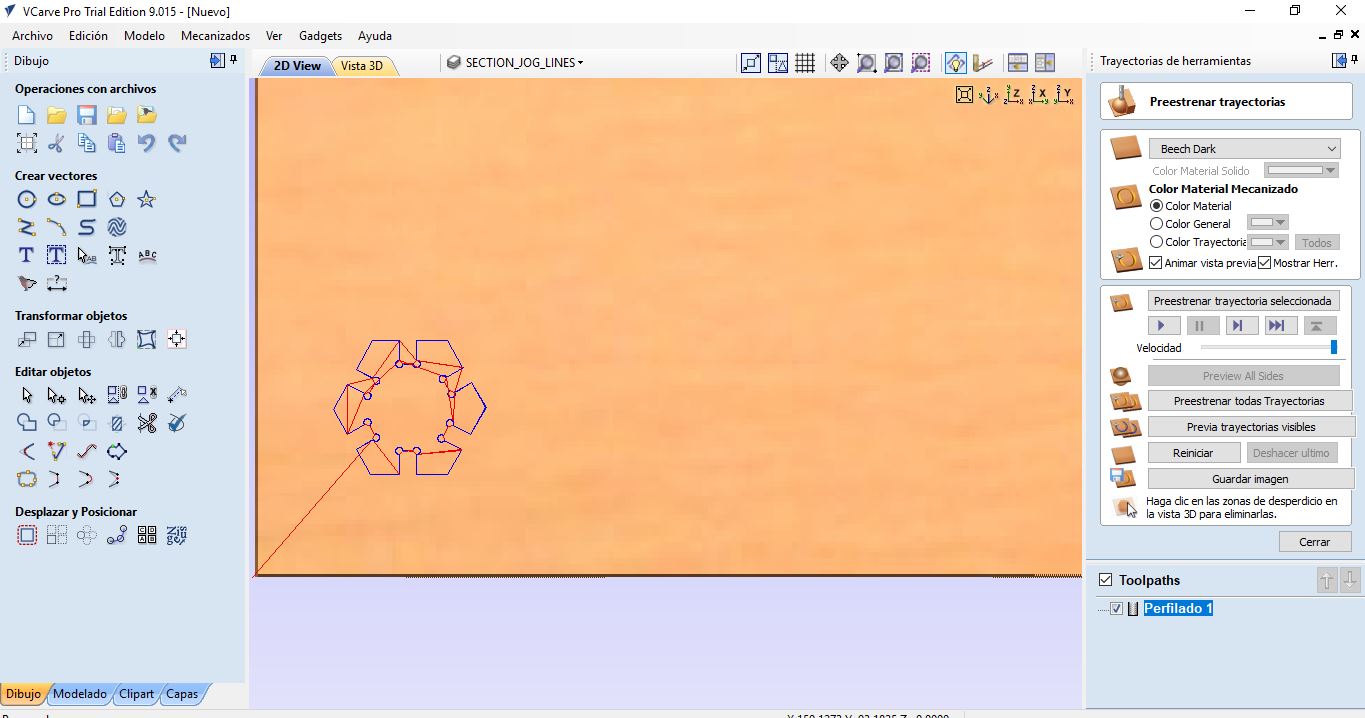View down the Z axis
Image resolution: width=1365 pixels, height=718 pixels.
click(1014, 95)
